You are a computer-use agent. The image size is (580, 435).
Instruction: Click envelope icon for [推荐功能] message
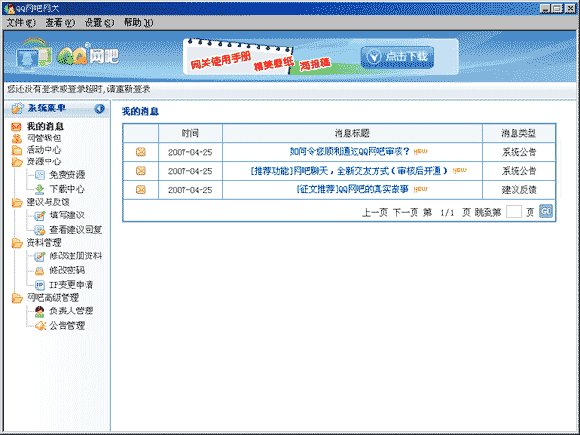(x=141, y=171)
